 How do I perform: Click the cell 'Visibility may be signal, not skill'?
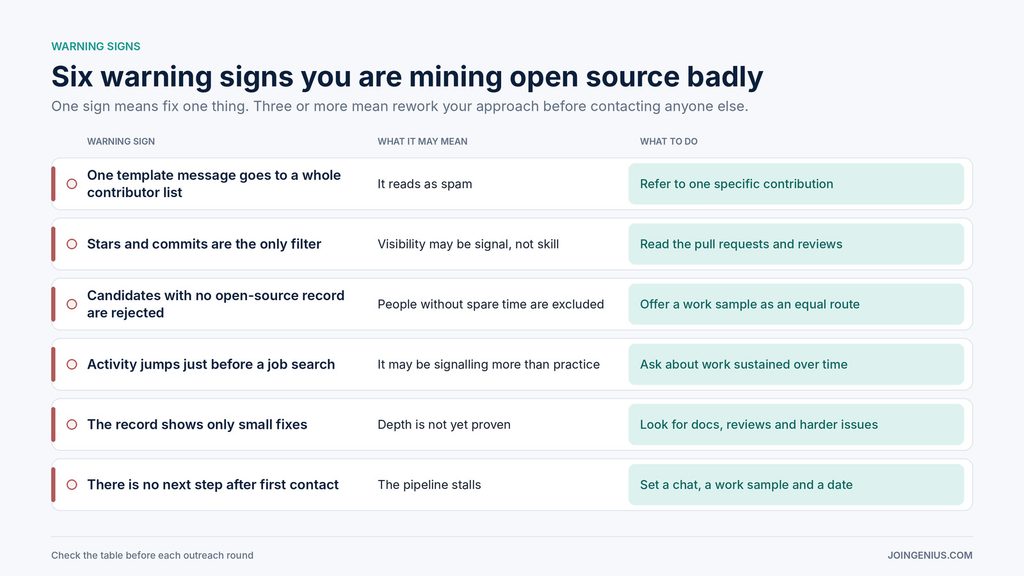[x=468, y=244]
